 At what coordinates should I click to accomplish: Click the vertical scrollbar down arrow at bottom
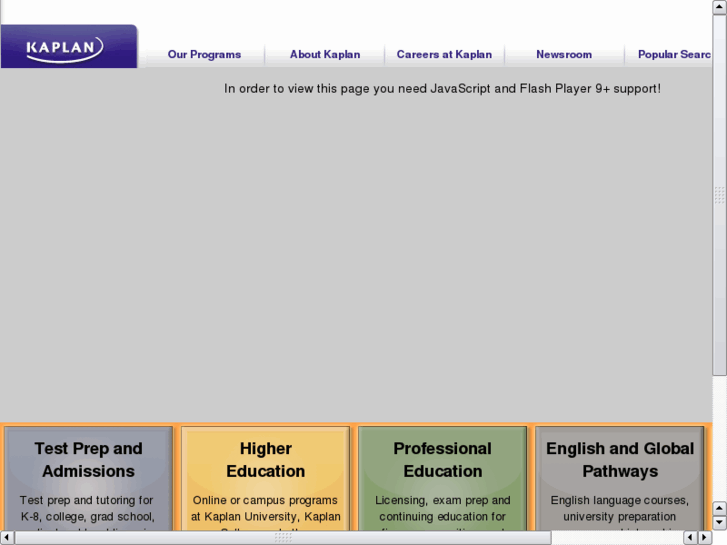coord(719,523)
